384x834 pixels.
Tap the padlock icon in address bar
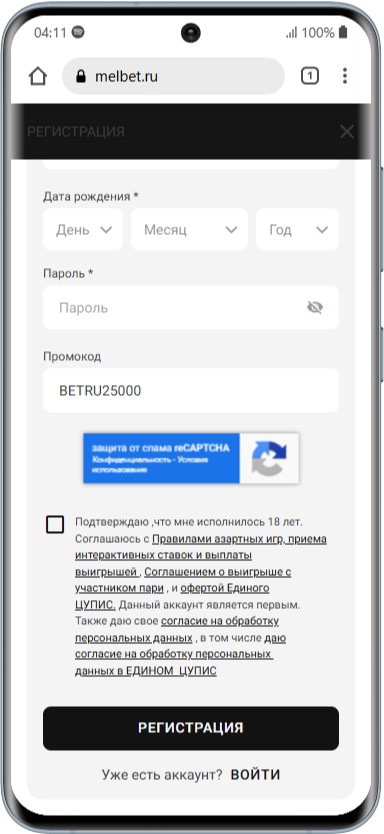[x=81, y=77]
